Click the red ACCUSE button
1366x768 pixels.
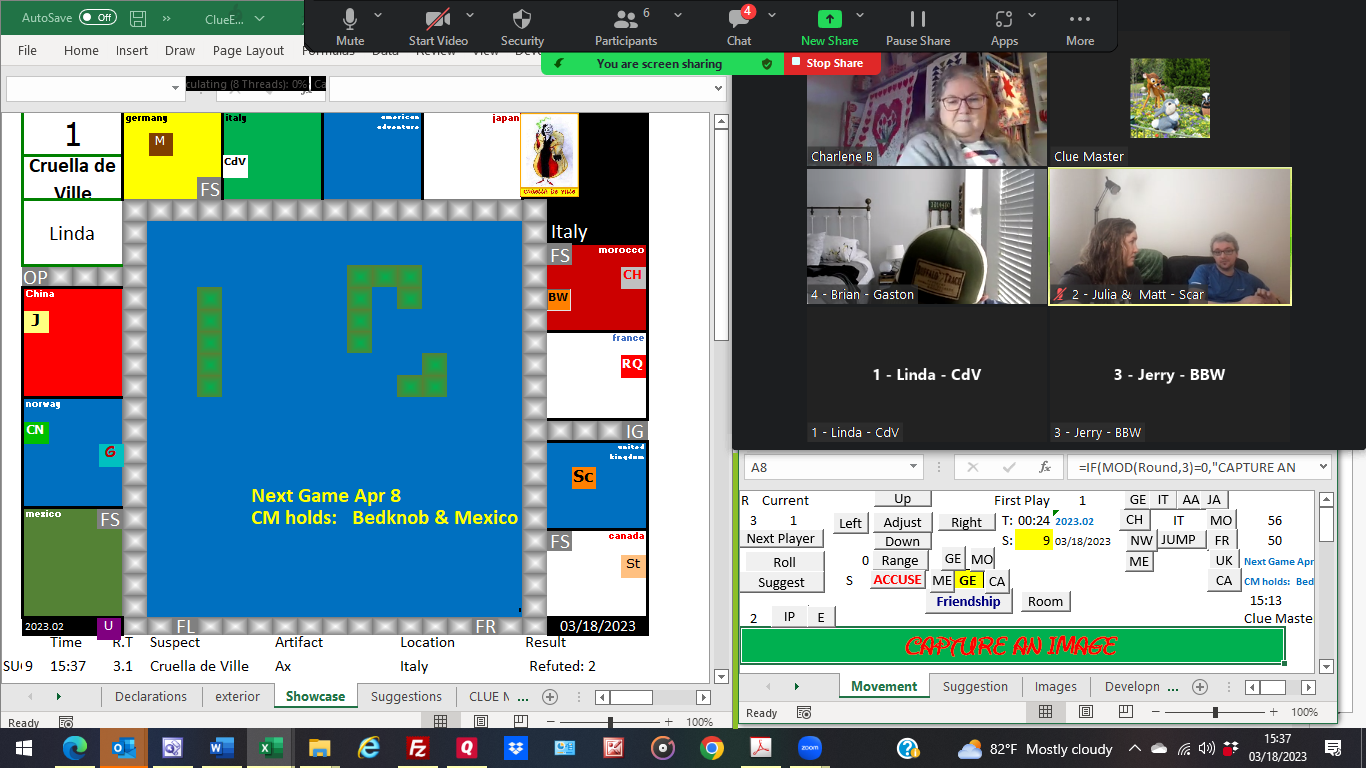(897, 580)
